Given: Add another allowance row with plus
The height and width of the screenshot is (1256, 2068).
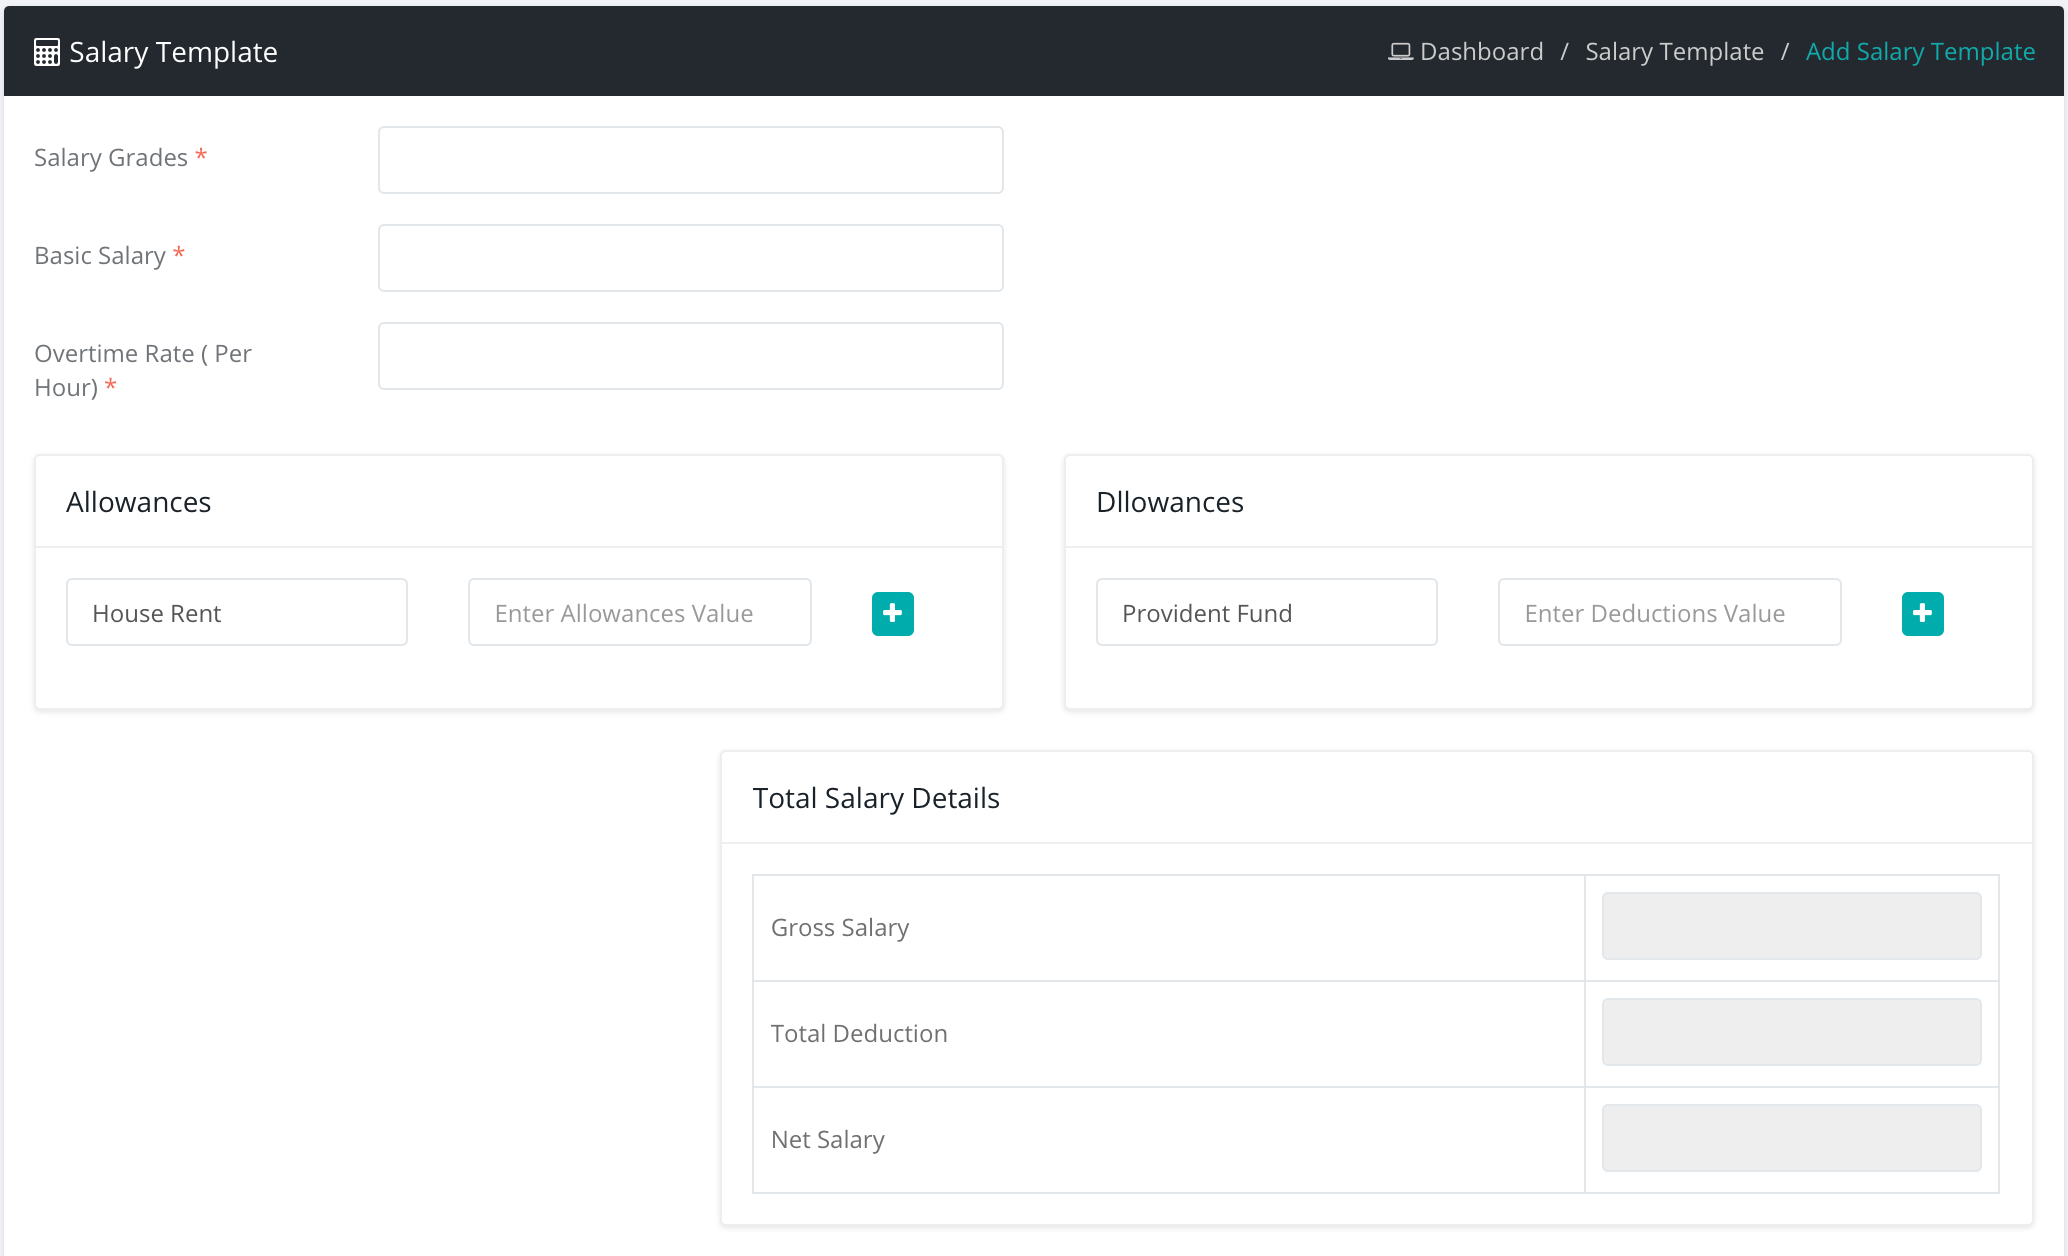Looking at the screenshot, I should 892,613.
